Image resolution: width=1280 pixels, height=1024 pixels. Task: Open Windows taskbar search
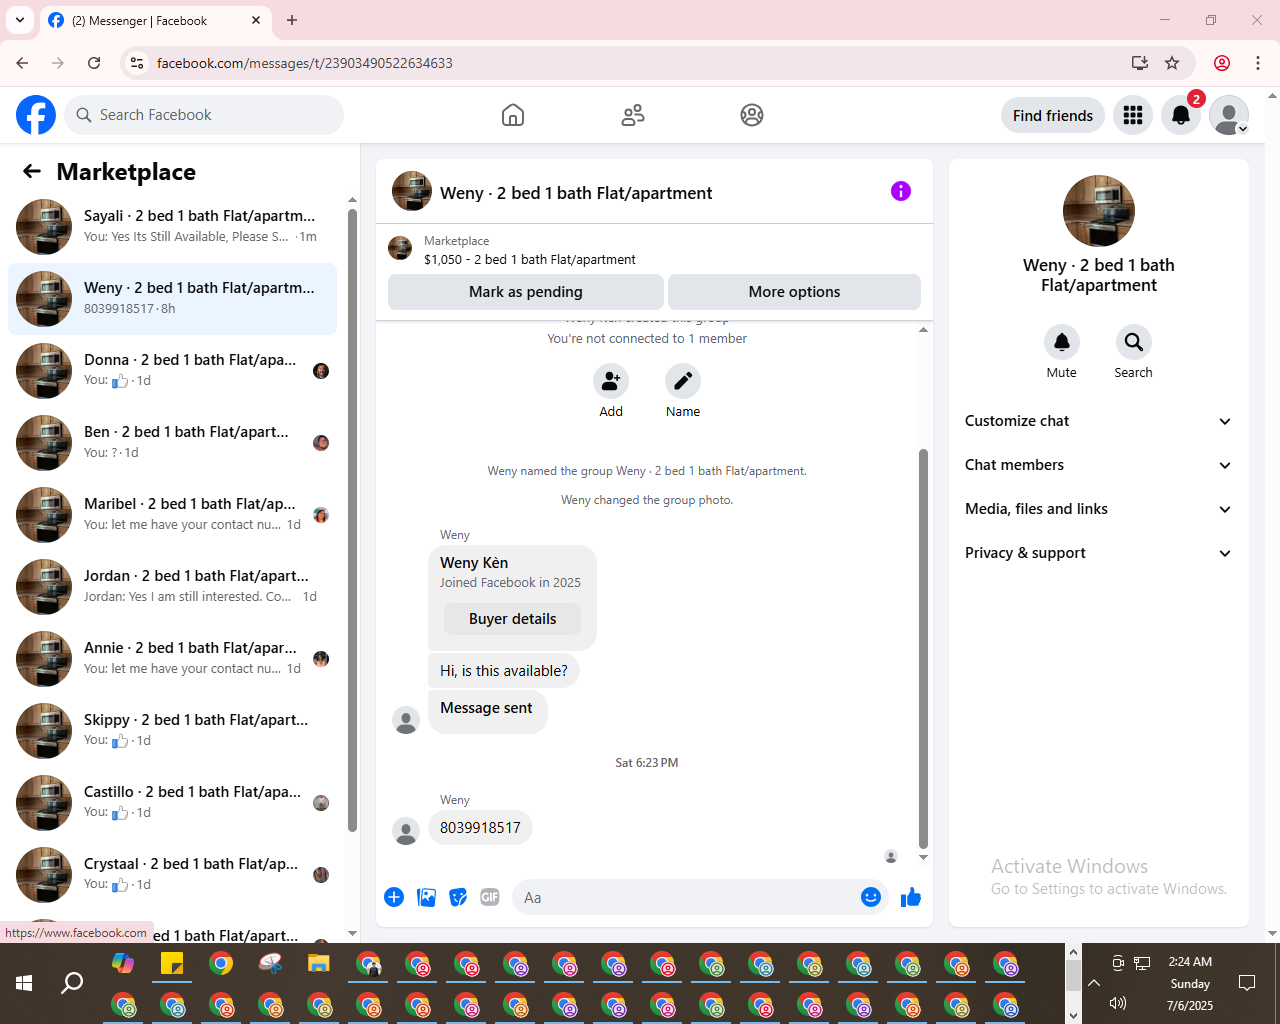[x=72, y=983]
